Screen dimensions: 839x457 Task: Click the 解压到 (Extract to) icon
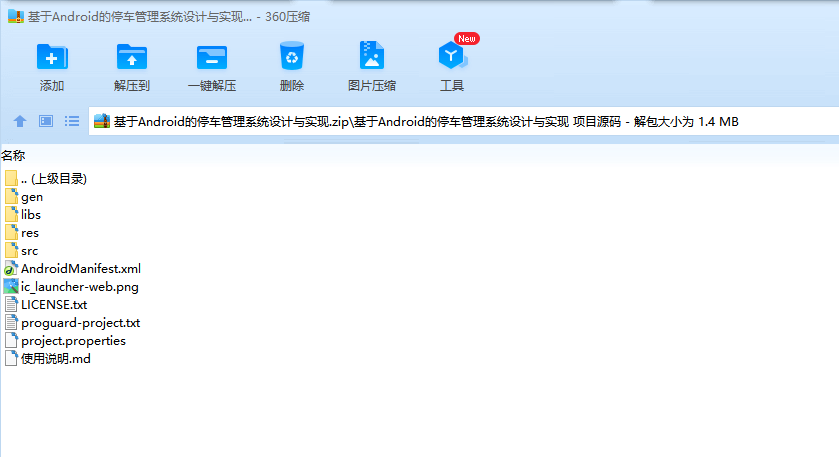[132, 57]
